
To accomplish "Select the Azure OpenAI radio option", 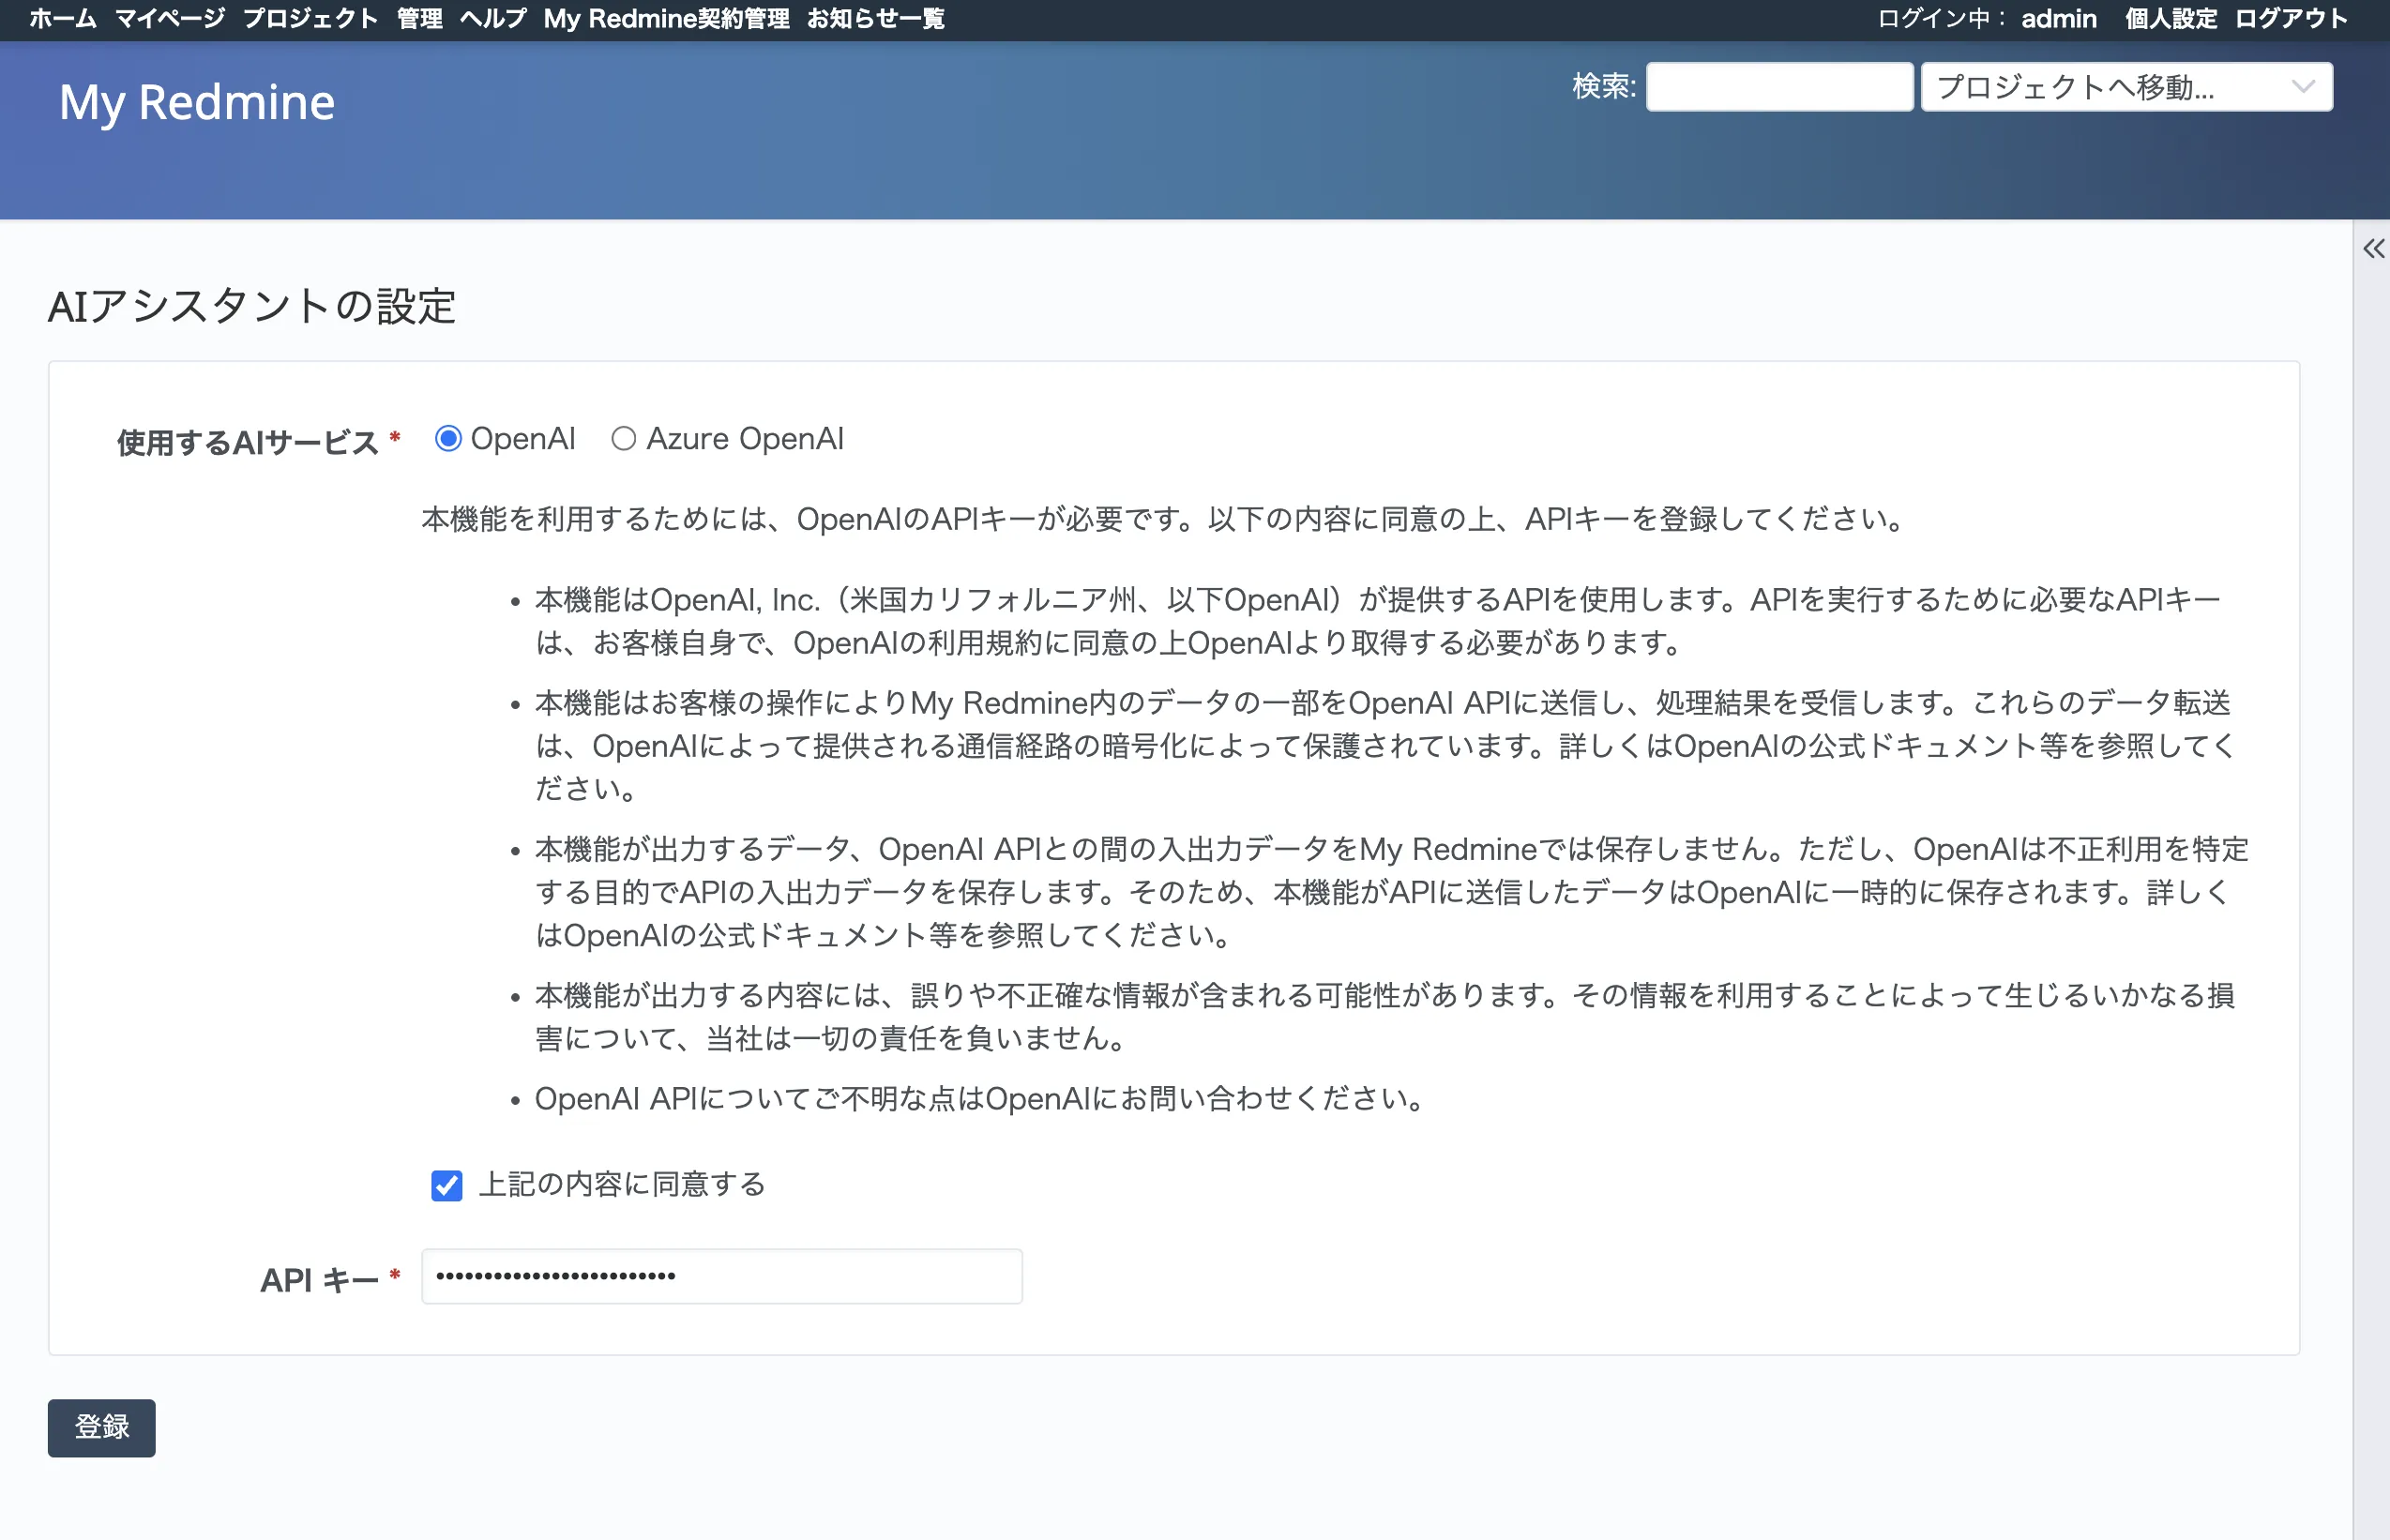I will (624, 439).
